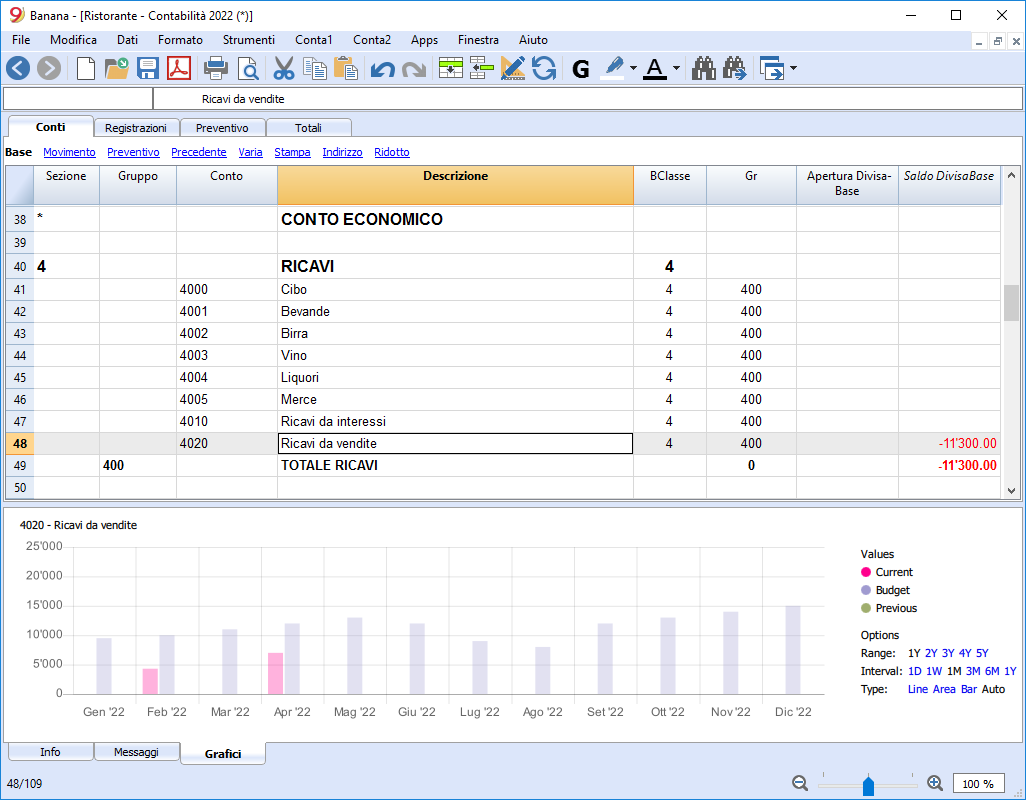Open the highlight color dropdown arrow
The width and height of the screenshot is (1026, 801).
click(x=633, y=68)
